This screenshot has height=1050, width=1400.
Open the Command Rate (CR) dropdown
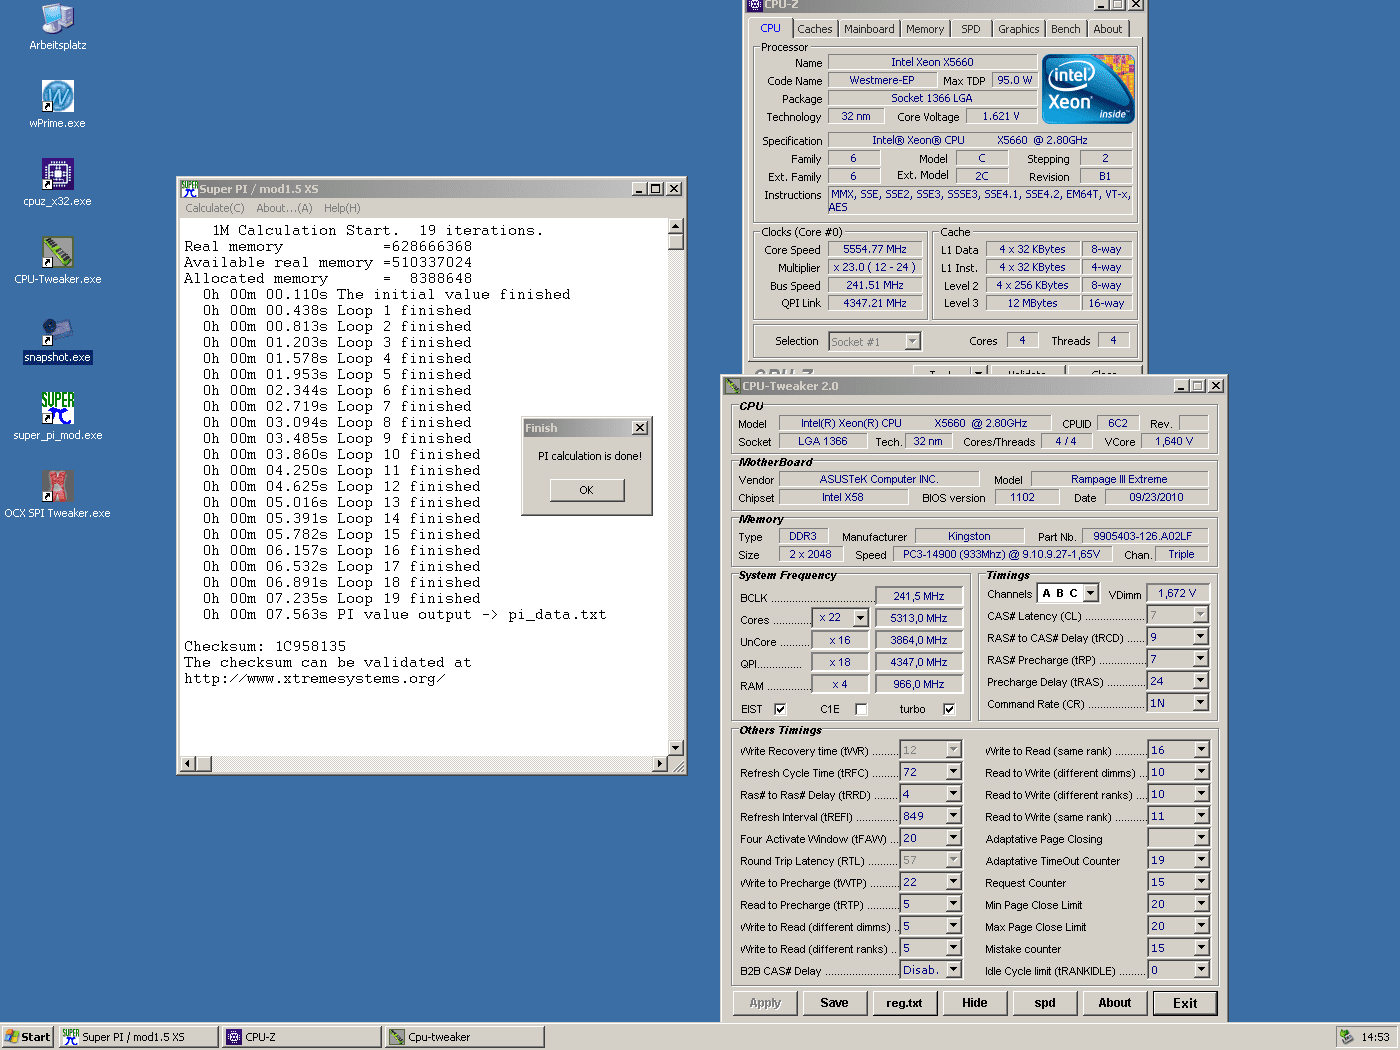tap(1201, 703)
